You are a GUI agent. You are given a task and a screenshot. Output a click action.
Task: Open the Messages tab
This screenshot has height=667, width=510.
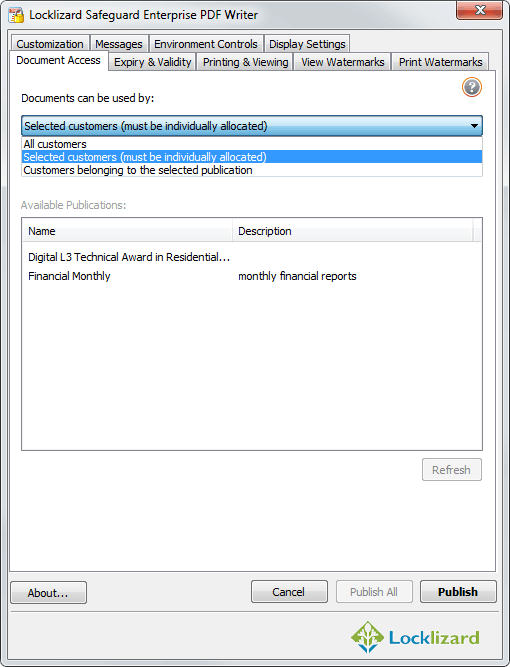click(119, 44)
